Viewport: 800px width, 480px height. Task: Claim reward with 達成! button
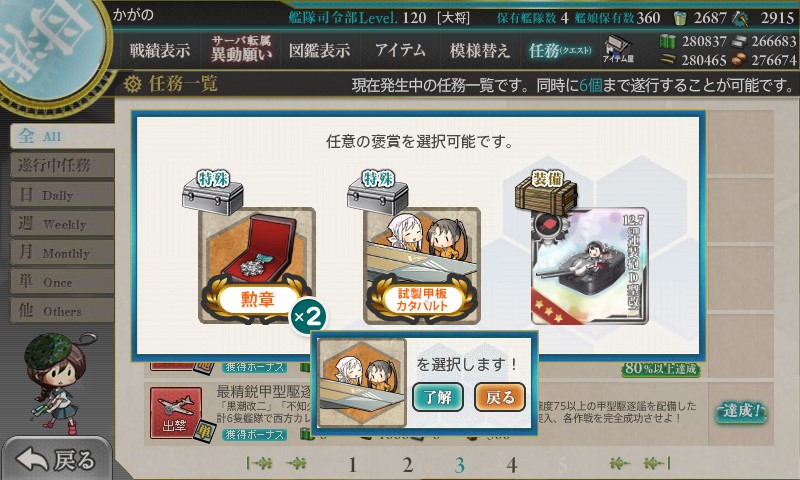tap(741, 411)
